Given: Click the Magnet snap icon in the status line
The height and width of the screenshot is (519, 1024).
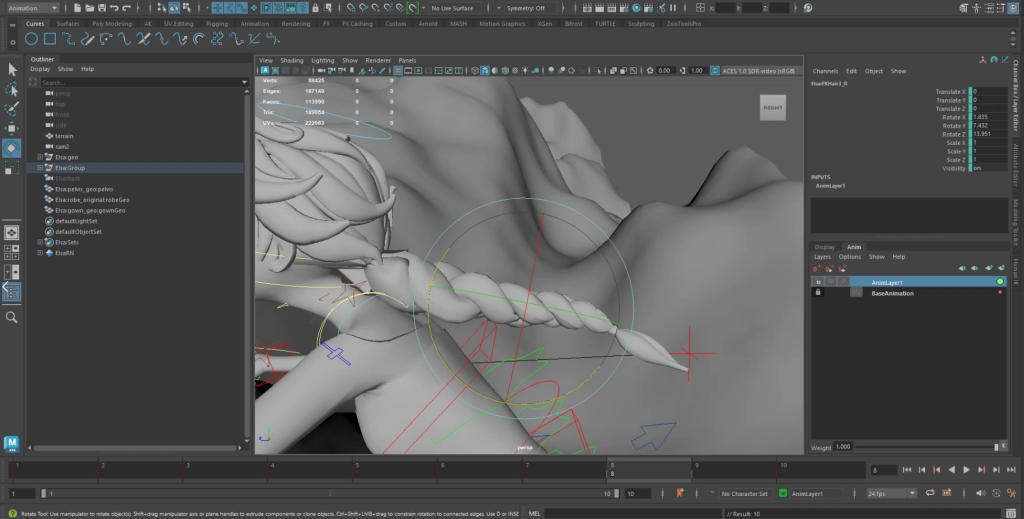Looking at the screenshot, I should 412,8.
